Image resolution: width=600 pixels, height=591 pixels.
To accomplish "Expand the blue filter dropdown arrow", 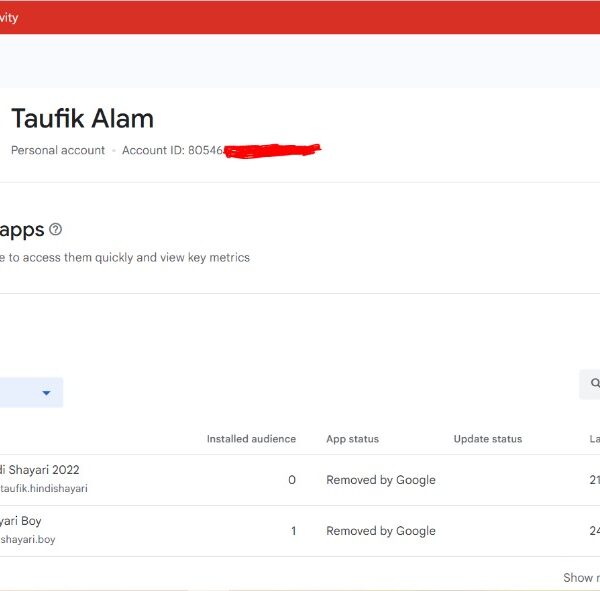I will coord(46,393).
